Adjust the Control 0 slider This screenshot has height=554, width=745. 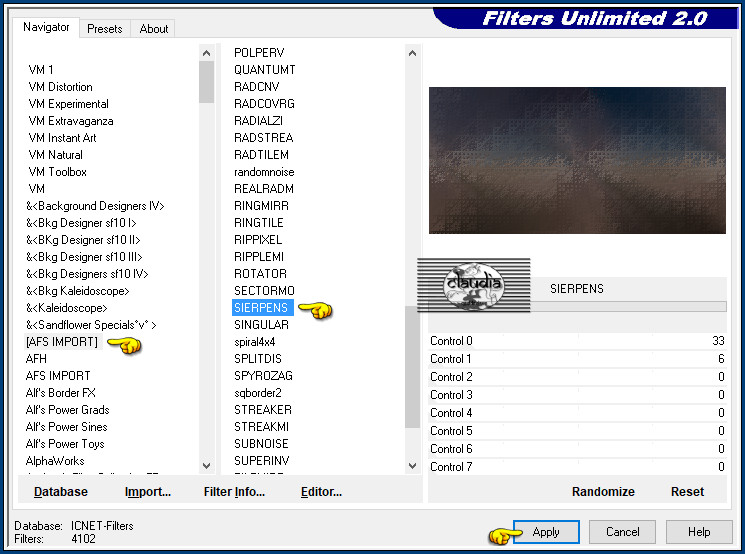click(x=577, y=341)
